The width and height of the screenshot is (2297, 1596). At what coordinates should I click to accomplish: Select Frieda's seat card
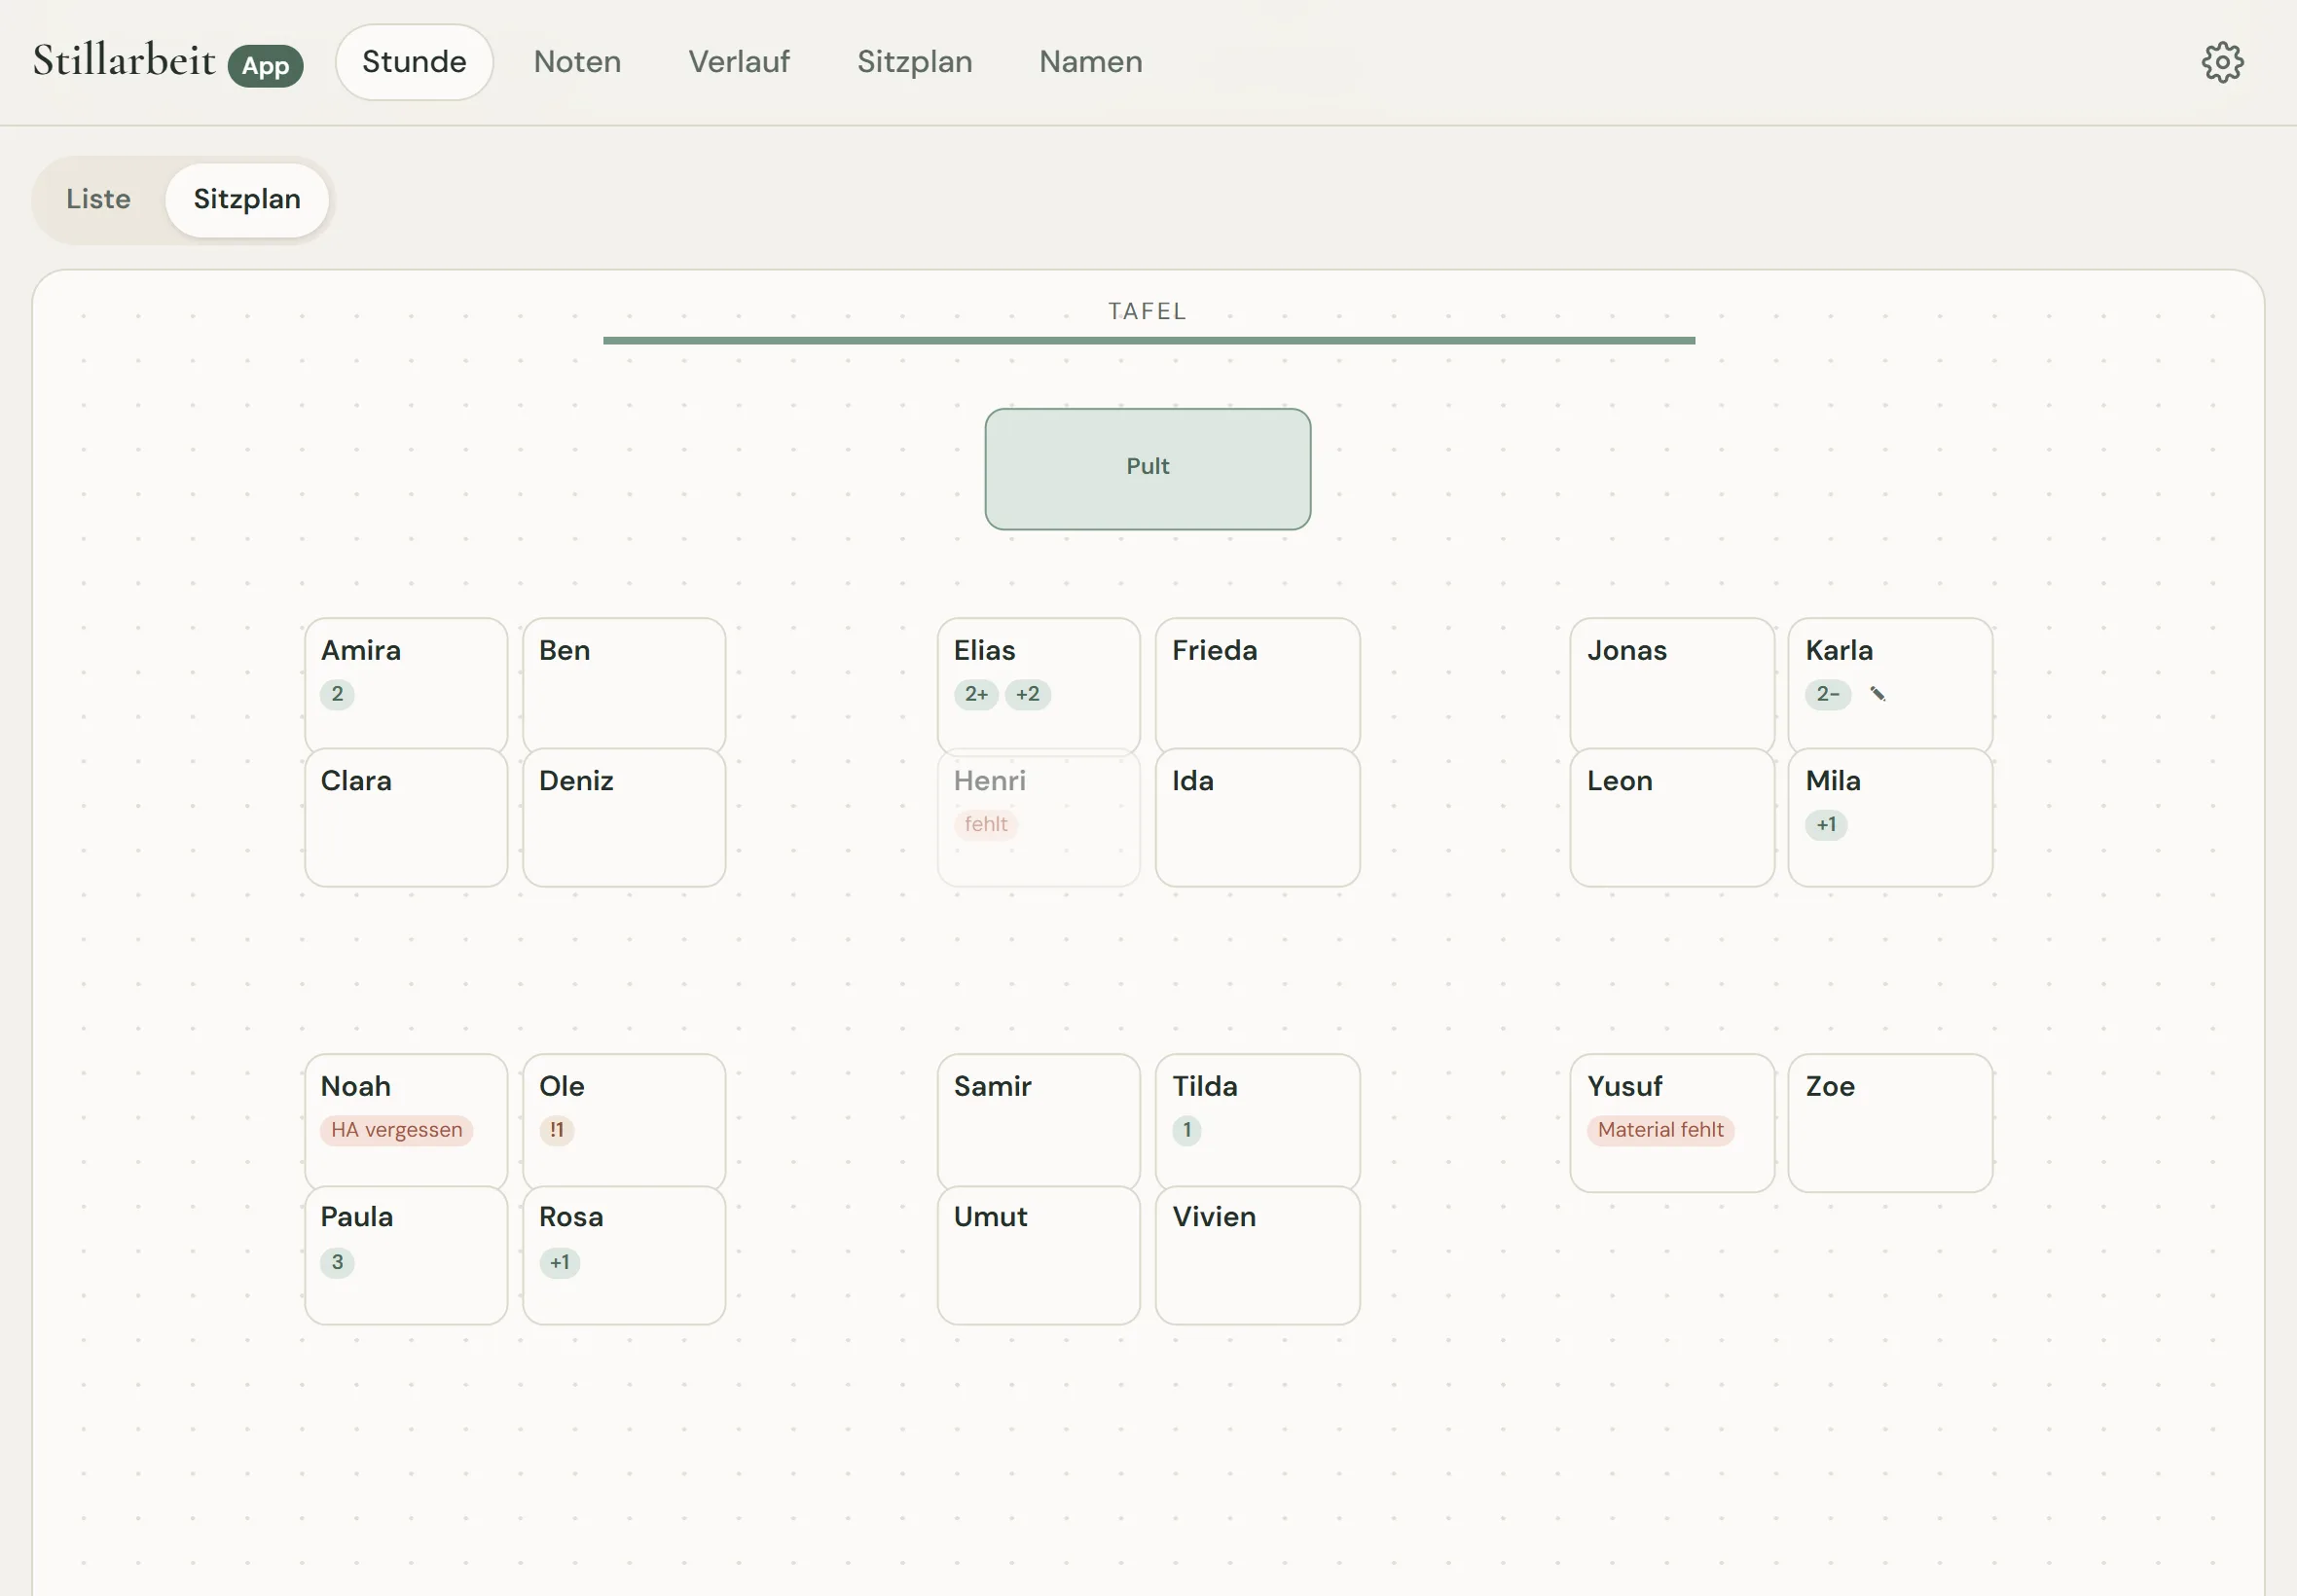click(1257, 685)
